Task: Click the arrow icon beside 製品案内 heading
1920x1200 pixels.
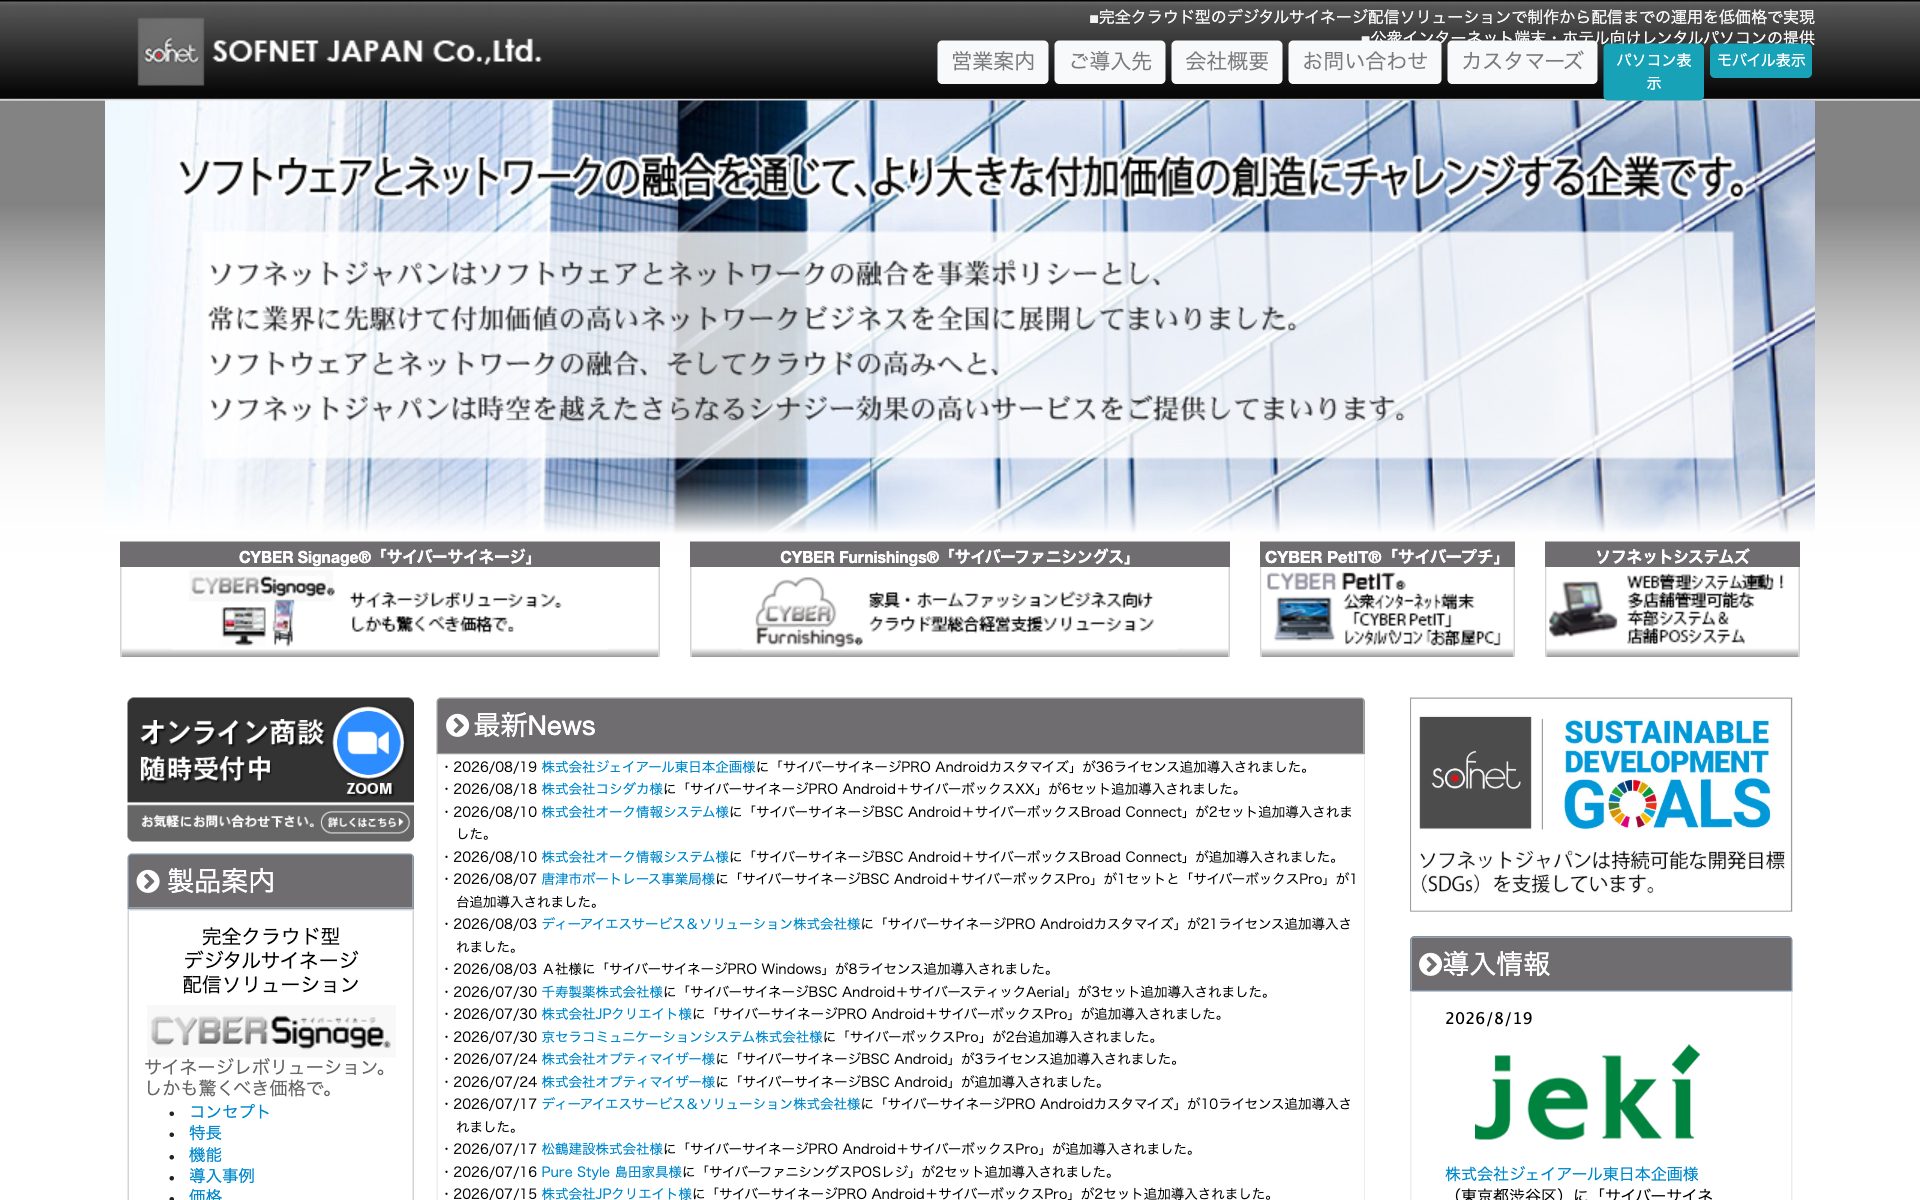Action: pyautogui.click(x=148, y=881)
